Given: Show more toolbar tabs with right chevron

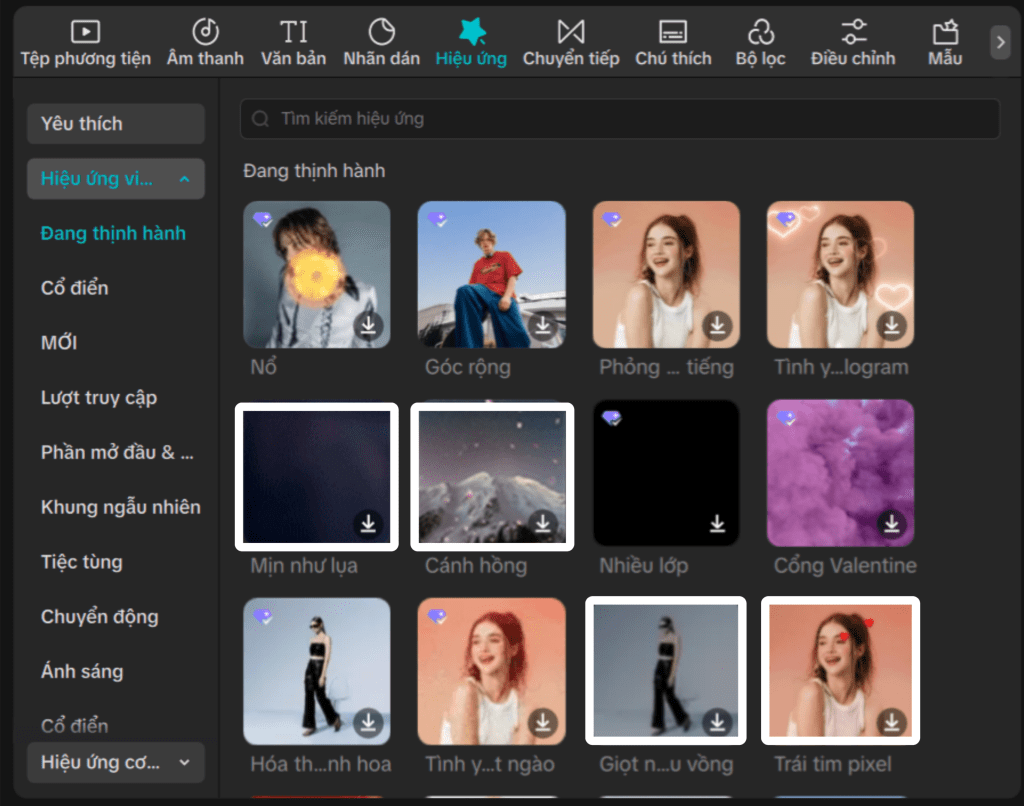Looking at the screenshot, I should coord(1000,42).
